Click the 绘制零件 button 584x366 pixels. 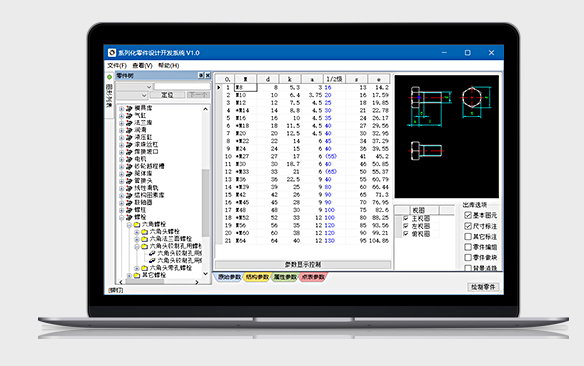coord(483,287)
